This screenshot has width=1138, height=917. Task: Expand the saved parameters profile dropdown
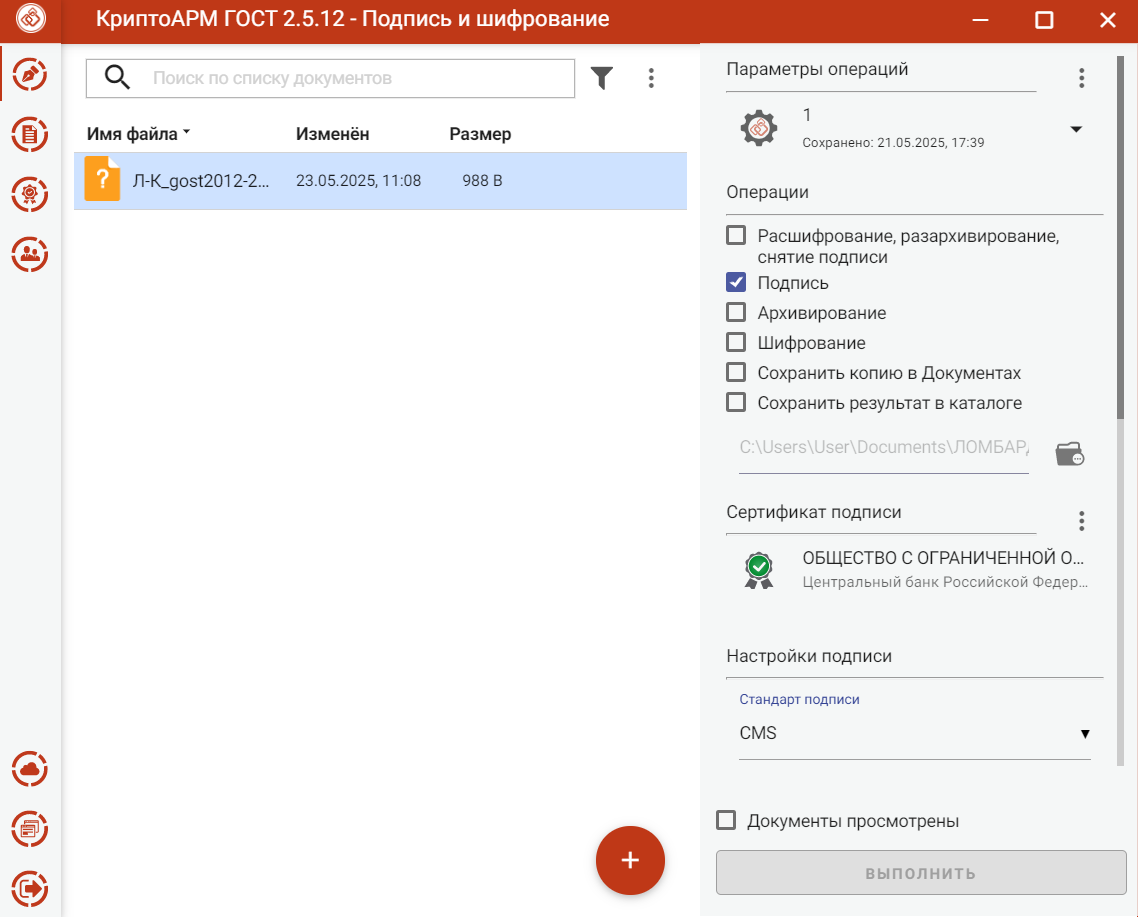coord(1076,129)
